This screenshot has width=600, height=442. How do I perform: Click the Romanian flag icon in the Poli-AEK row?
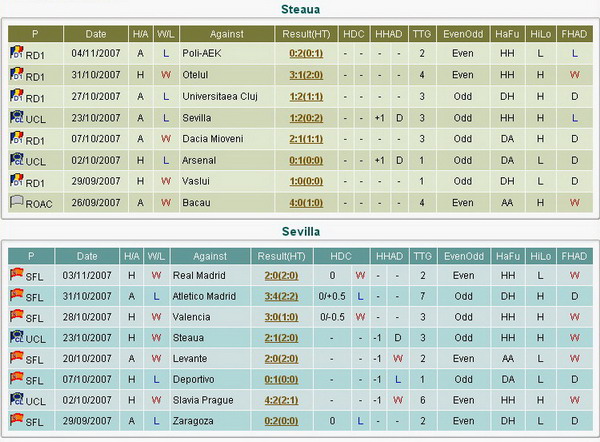point(15,51)
